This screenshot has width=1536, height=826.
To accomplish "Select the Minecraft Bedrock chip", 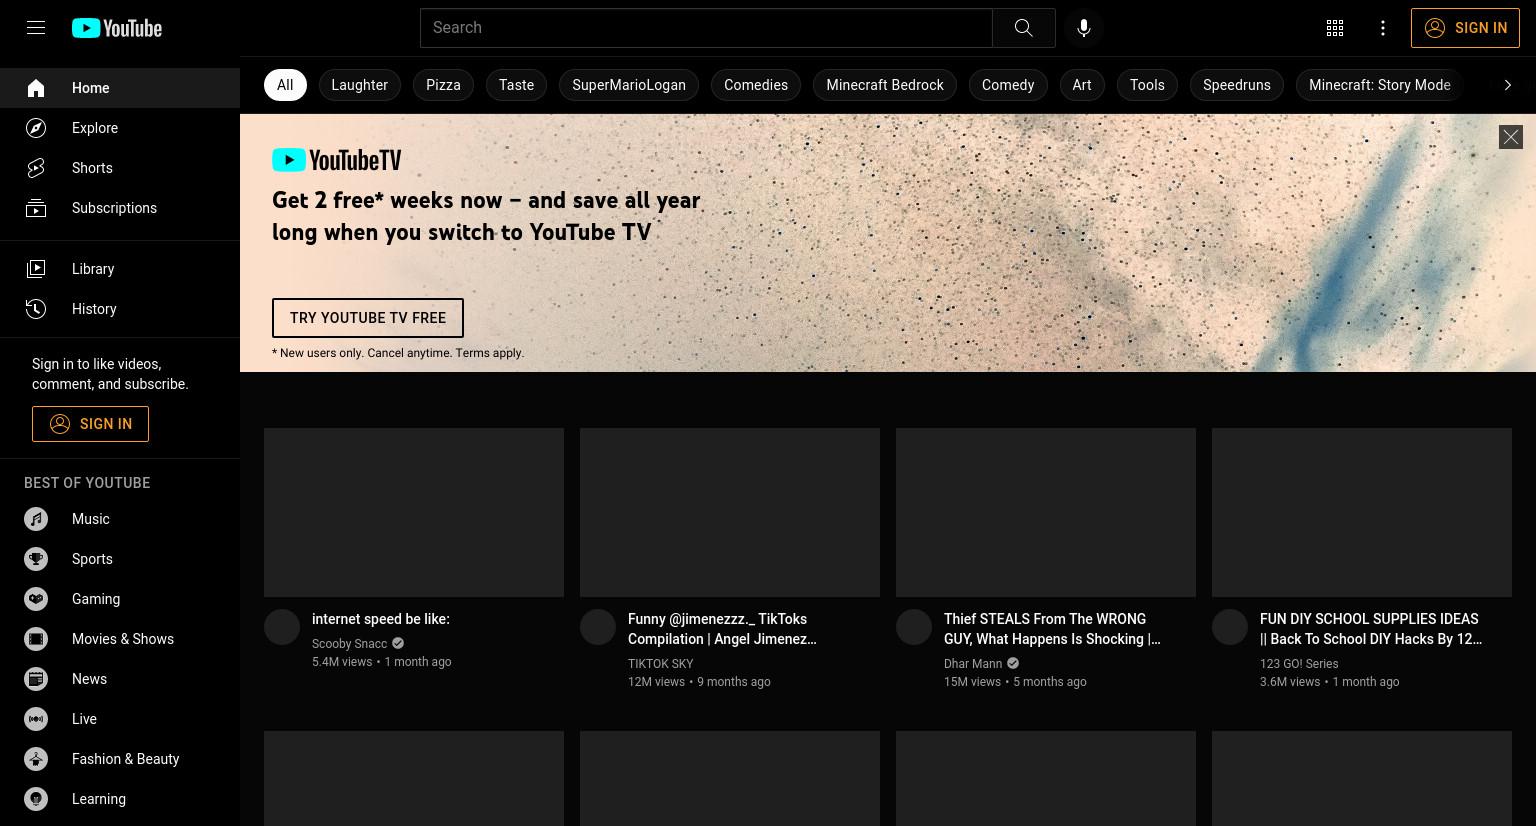I will point(885,85).
